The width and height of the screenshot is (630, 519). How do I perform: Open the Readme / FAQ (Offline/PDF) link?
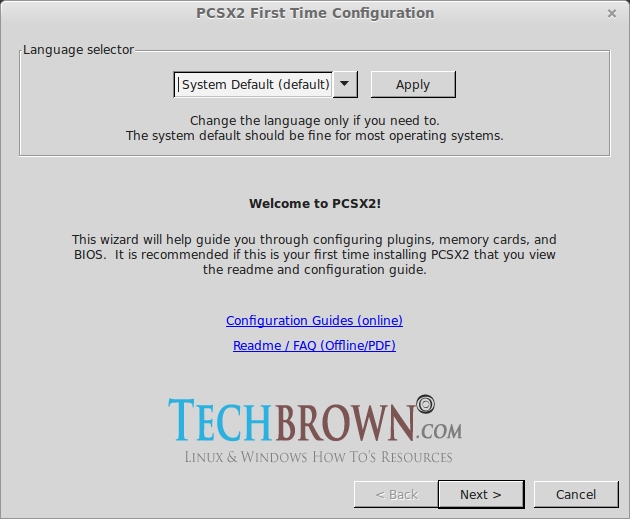click(314, 346)
